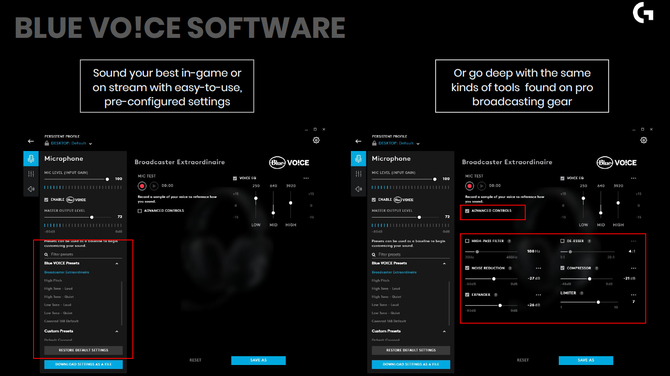Open Expander more options menu
Screen dimensions: 670x376
pyautogui.click(x=538, y=295)
